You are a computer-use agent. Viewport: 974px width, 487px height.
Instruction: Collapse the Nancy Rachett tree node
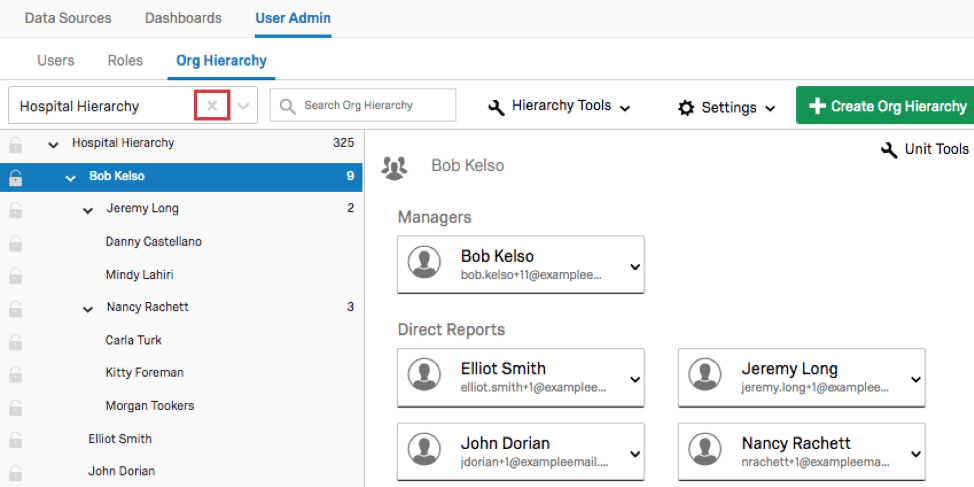[88, 308]
